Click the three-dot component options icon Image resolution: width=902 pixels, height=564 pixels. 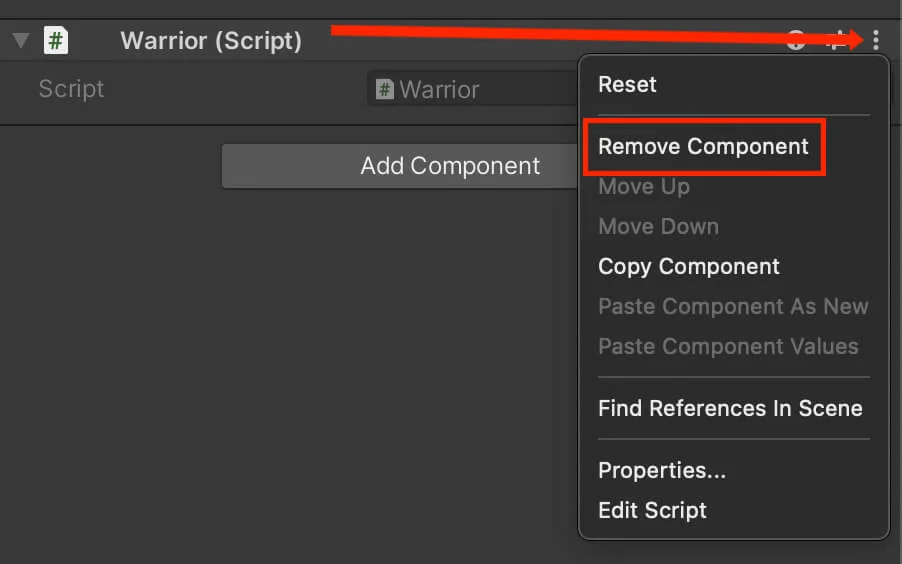pos(876,40)
